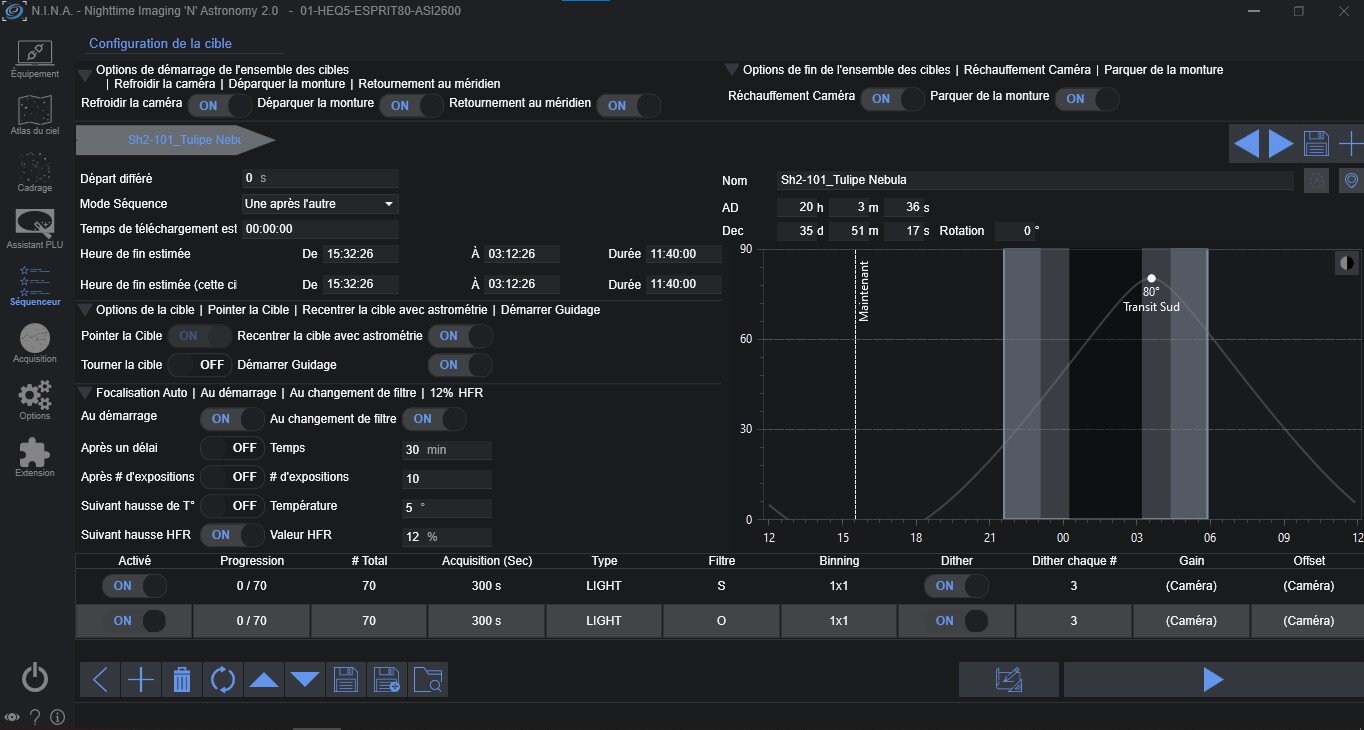Toggle the Suivant hausse HFR switch
Viewport: 1364px width, 730px height.
point(233,535)
